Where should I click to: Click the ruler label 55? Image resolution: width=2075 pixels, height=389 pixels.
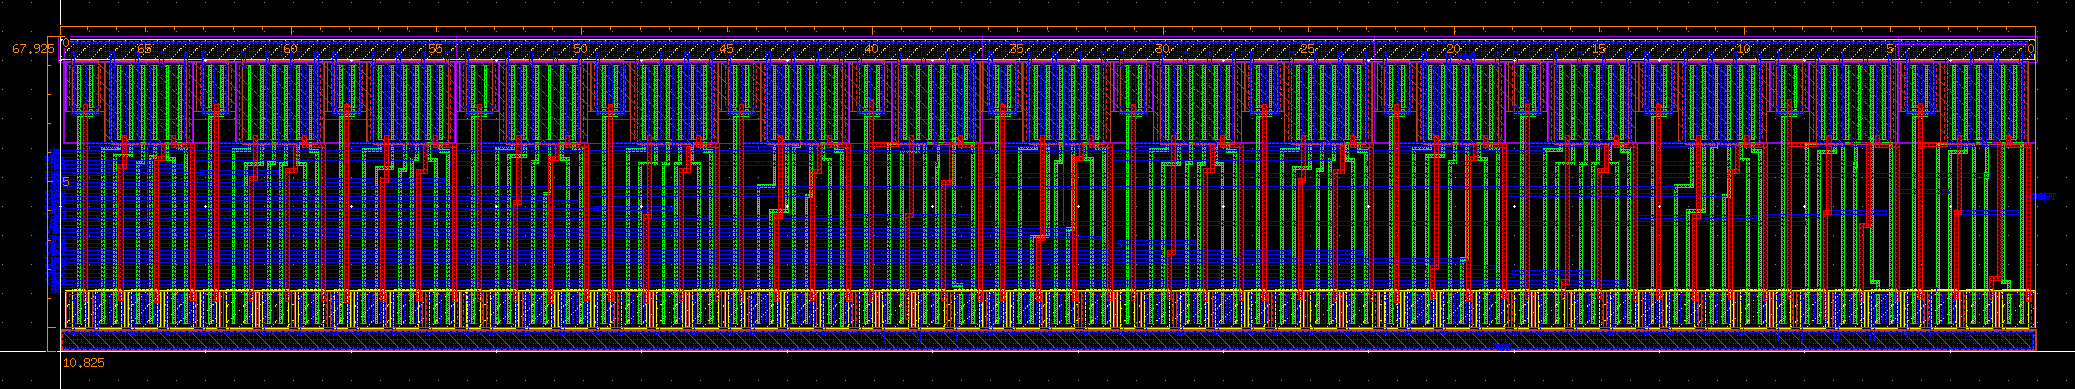(x=435, y=49)
